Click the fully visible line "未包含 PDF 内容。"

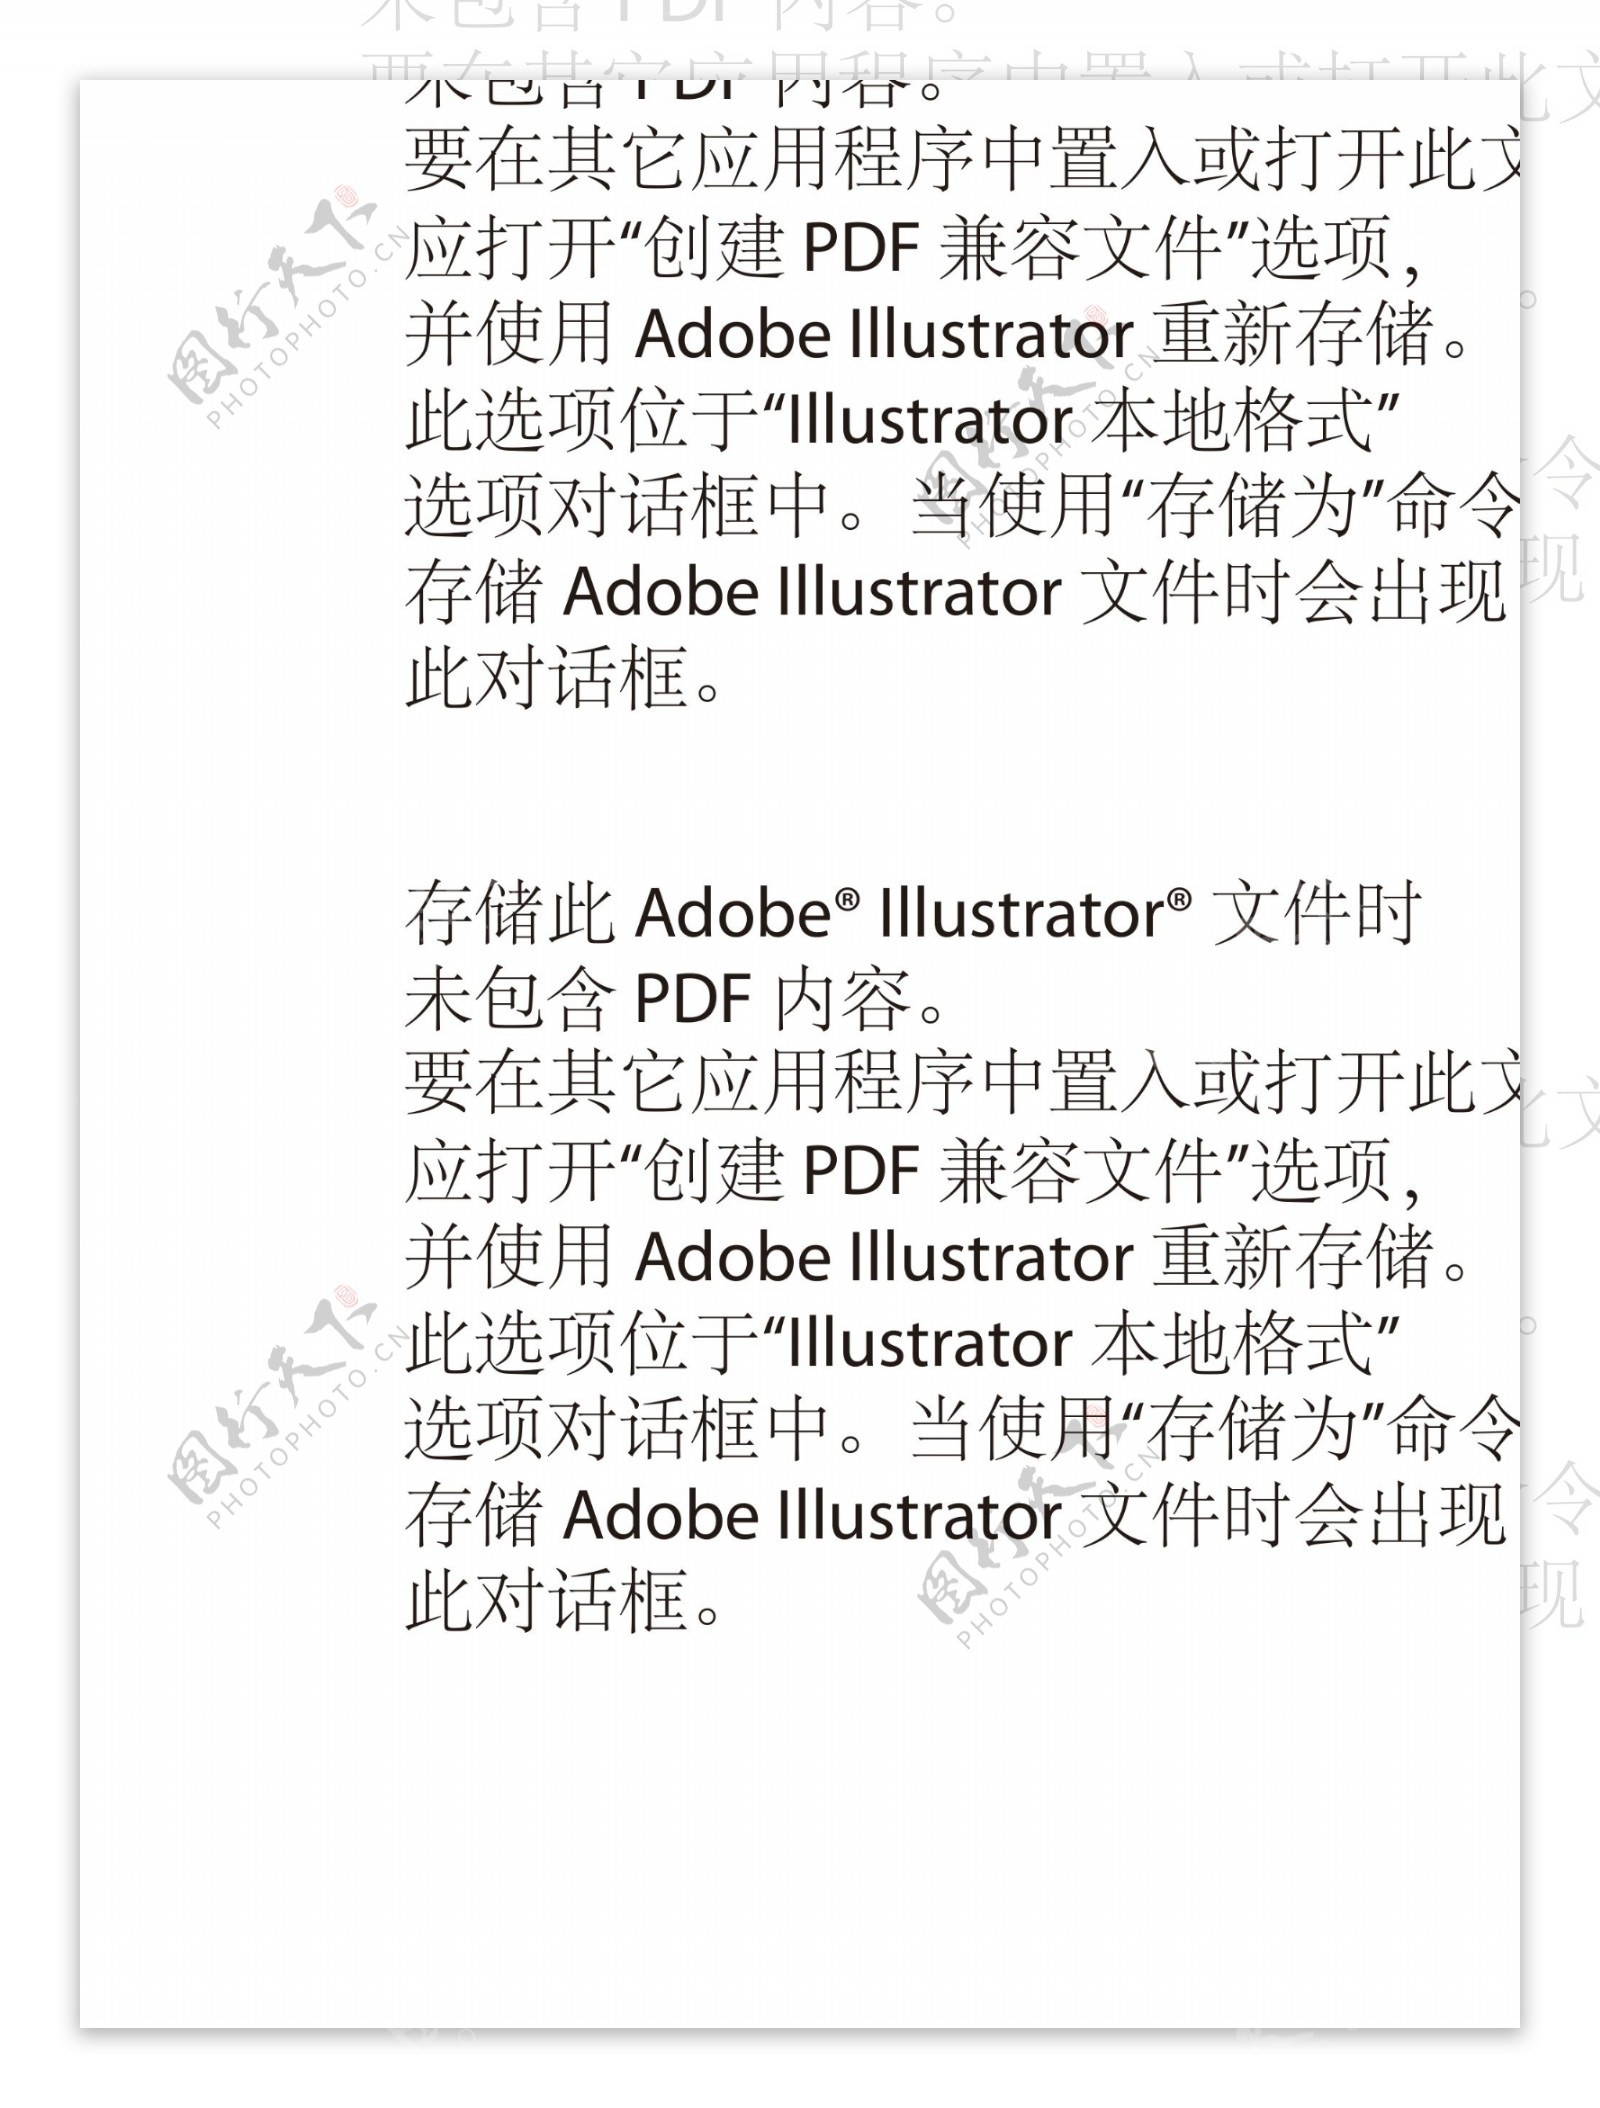(676, 999)
